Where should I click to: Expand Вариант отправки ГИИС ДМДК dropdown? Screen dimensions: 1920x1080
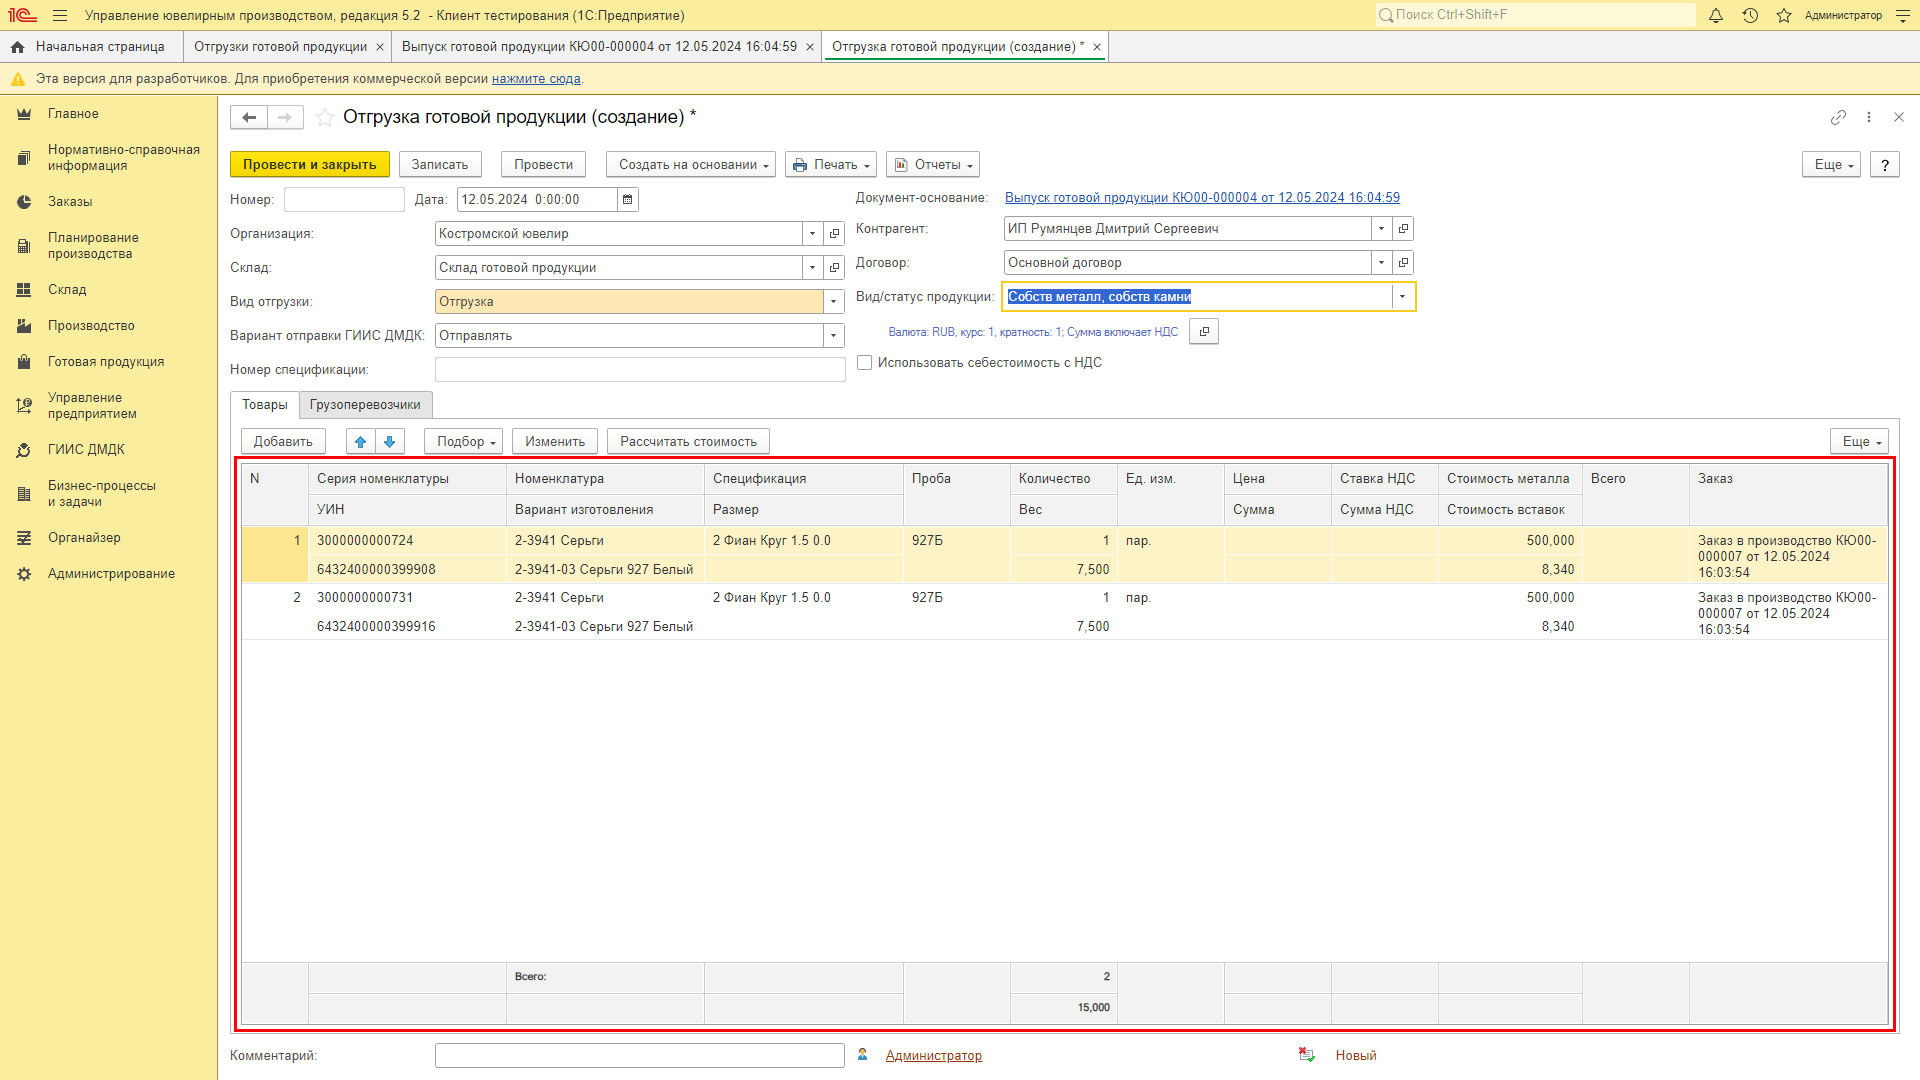point(833,336)
